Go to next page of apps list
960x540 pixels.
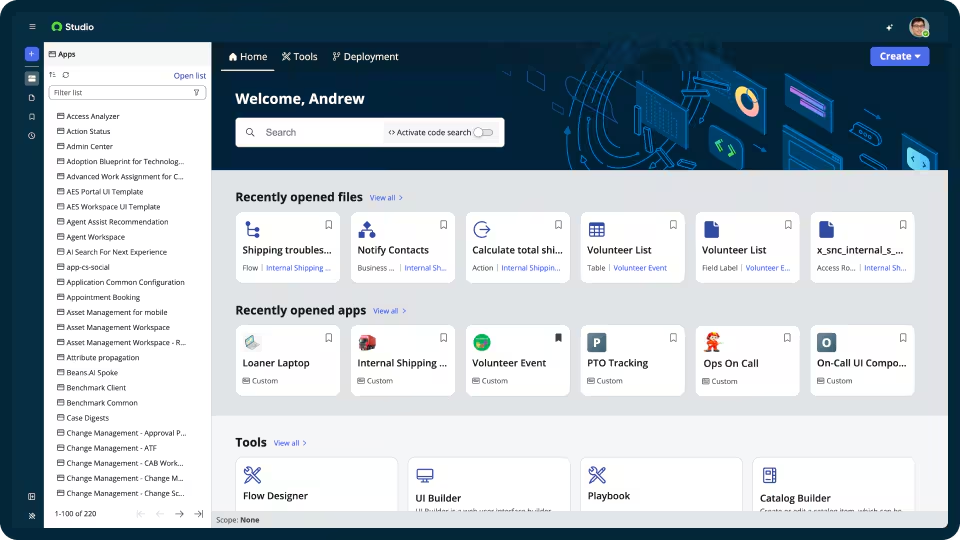179,514
